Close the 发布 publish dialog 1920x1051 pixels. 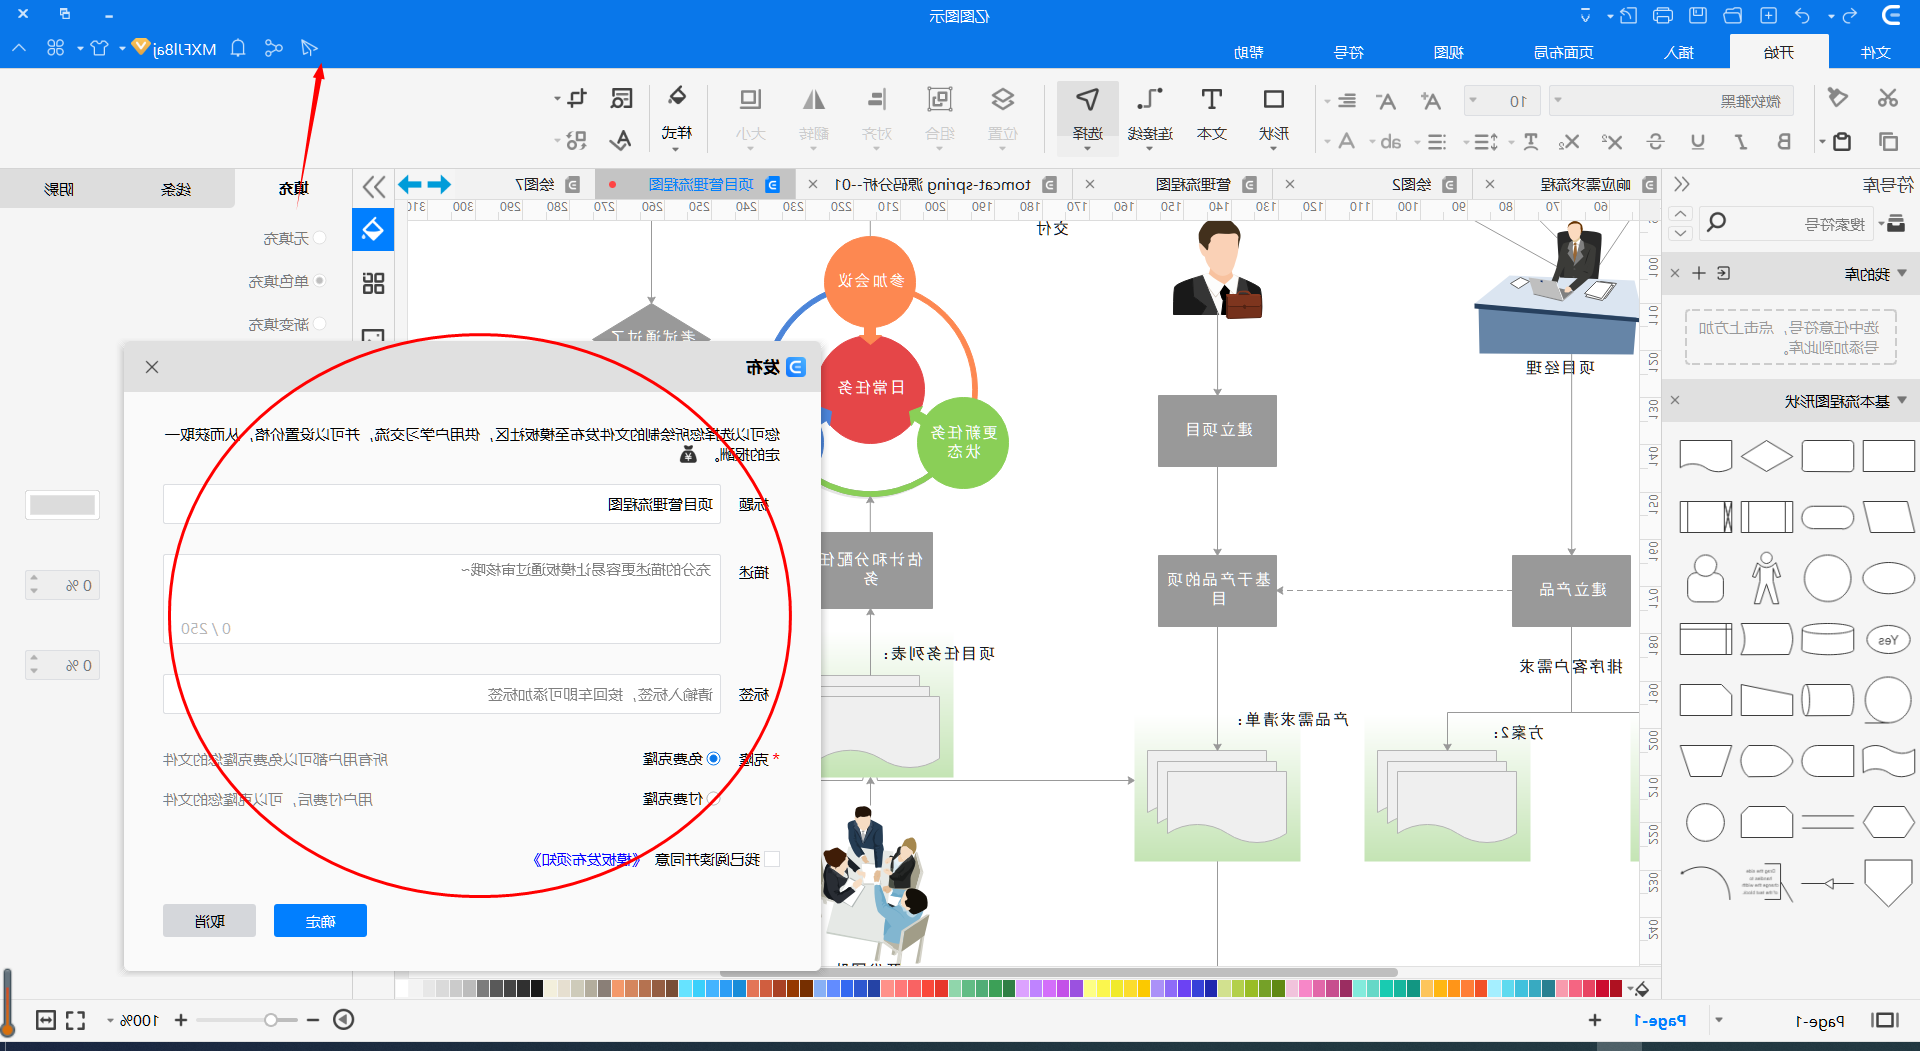(152, 367)
